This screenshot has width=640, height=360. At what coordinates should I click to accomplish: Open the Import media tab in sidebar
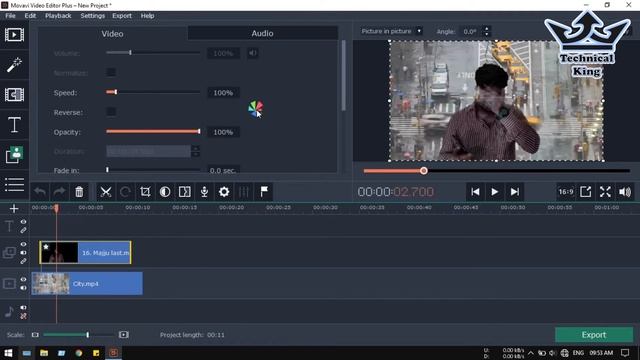click(14, 35)
